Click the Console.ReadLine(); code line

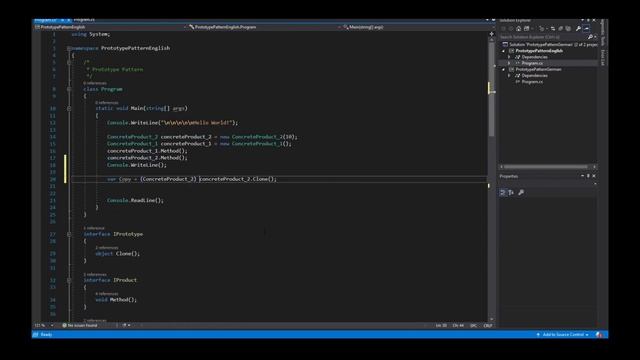135,200
